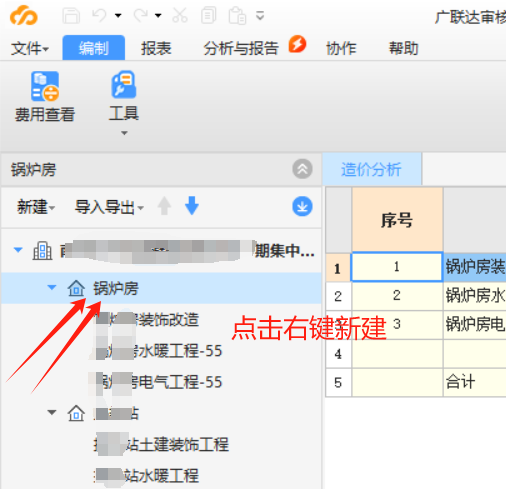Open the quick access toolbar customize arrow

pyautogui.click(x=260, y=15)
